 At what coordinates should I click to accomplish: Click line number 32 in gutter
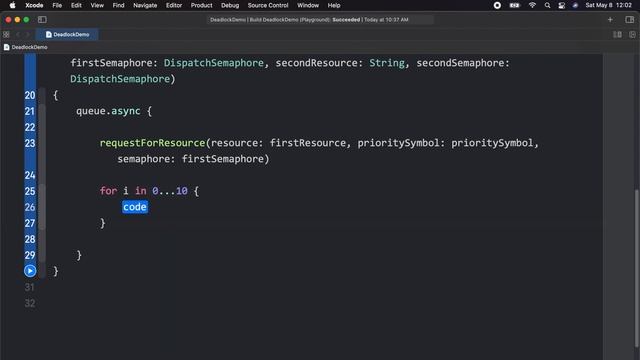[x=30, y=303]
